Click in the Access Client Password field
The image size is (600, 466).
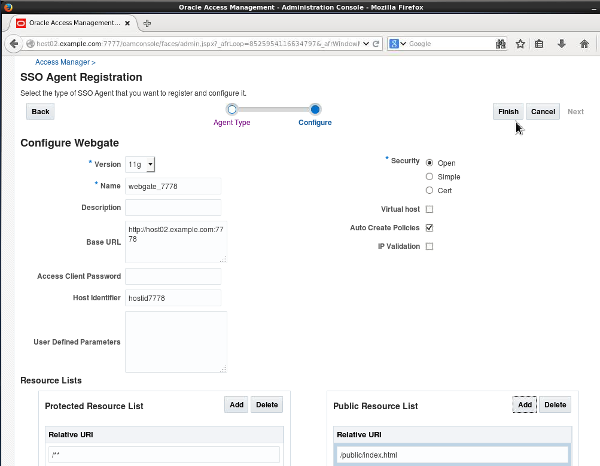pos(173,276)
